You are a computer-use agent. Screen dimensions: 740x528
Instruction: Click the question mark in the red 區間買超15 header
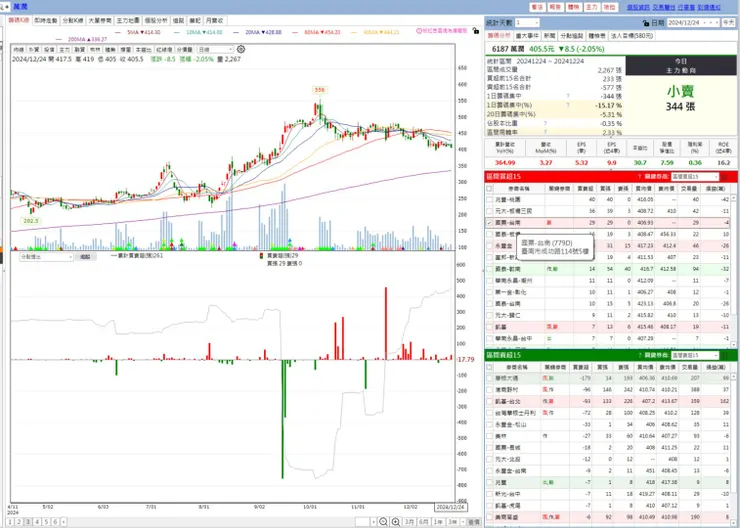tap(639, 176)
